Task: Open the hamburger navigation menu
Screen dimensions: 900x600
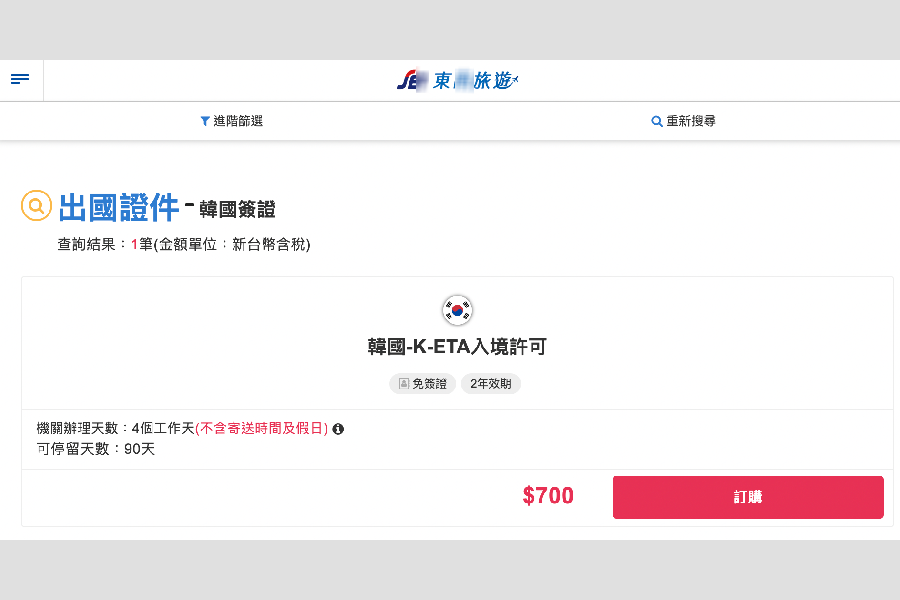Action: click(x=20, y=79)
